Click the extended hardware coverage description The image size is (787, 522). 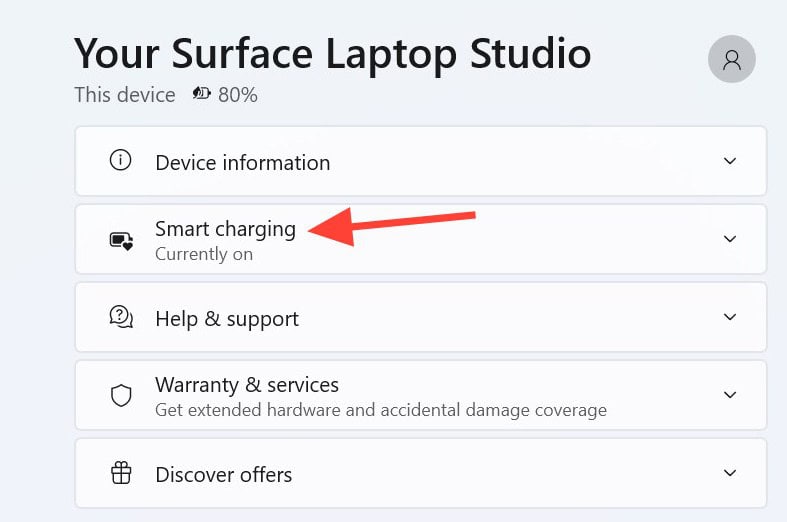click(380, 410)
